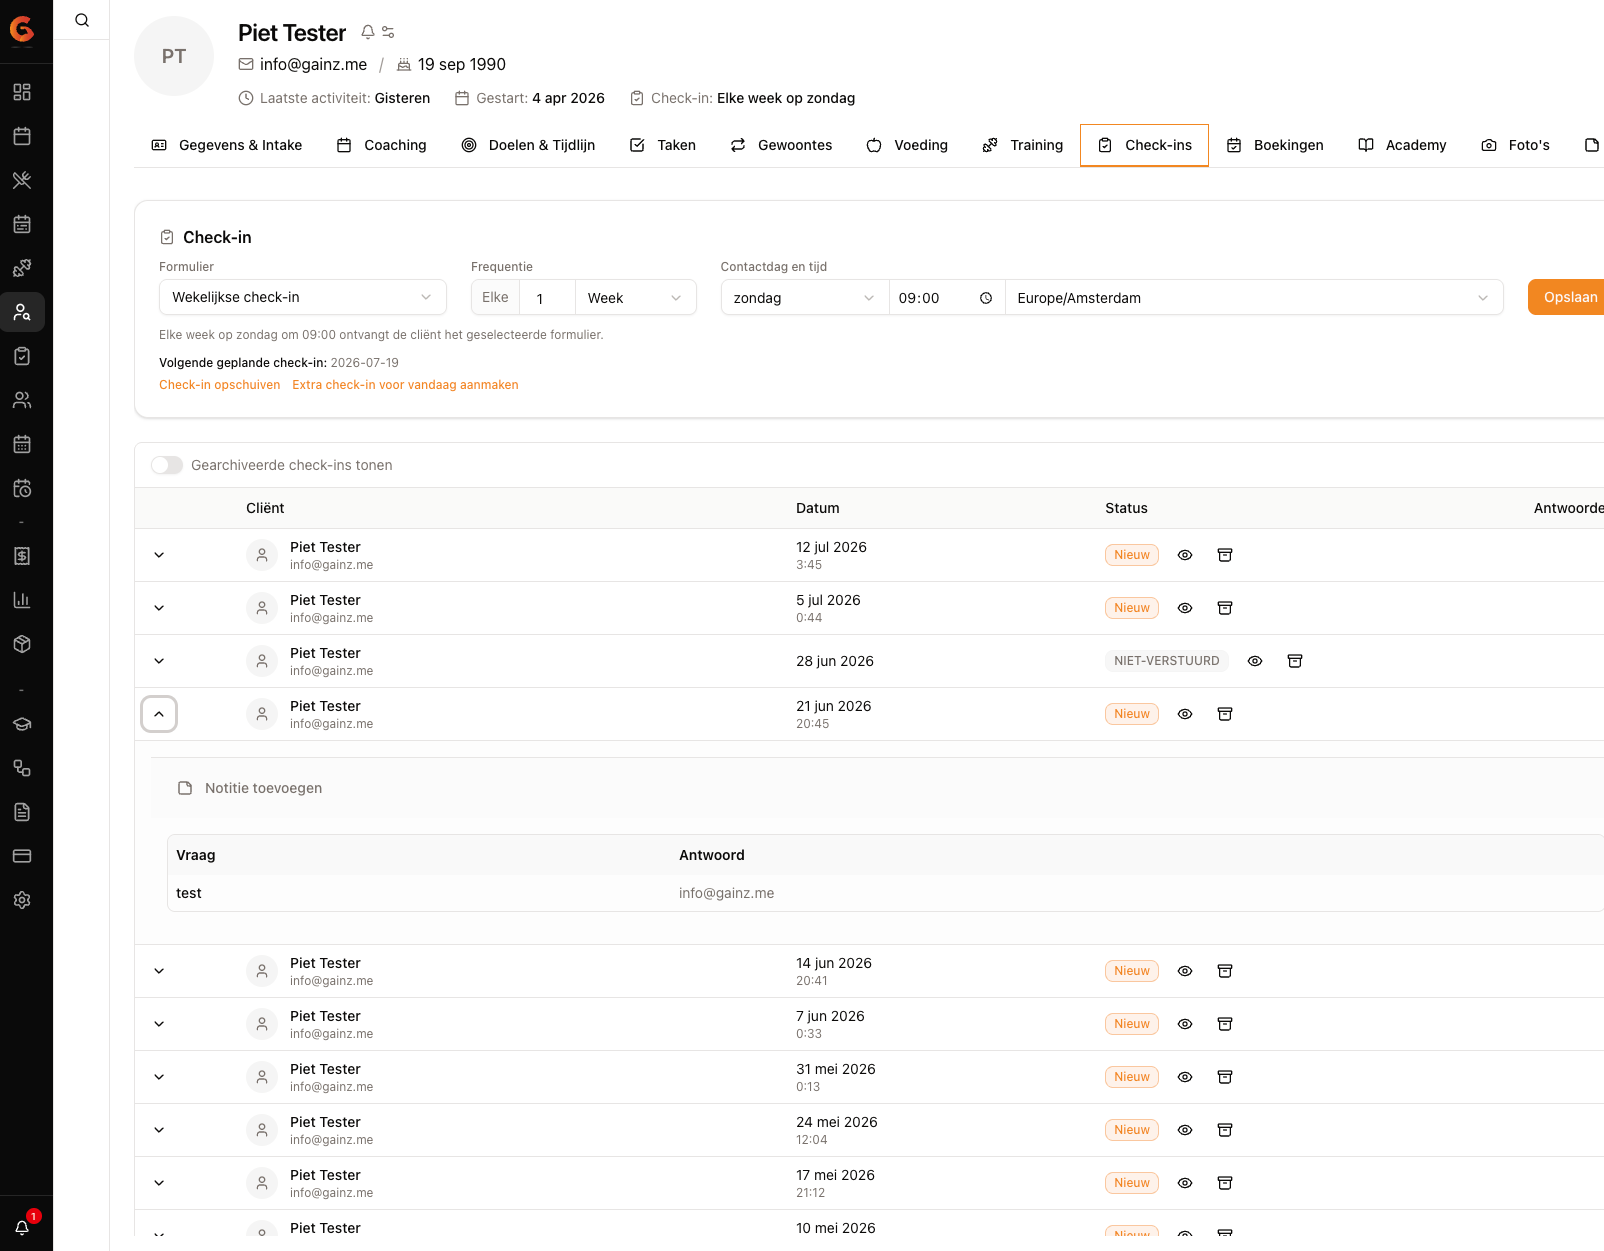1604x1251 pixels.
Task: Open the Formulier dropdown Wekelijkse check-in
Action: (303, 297)
